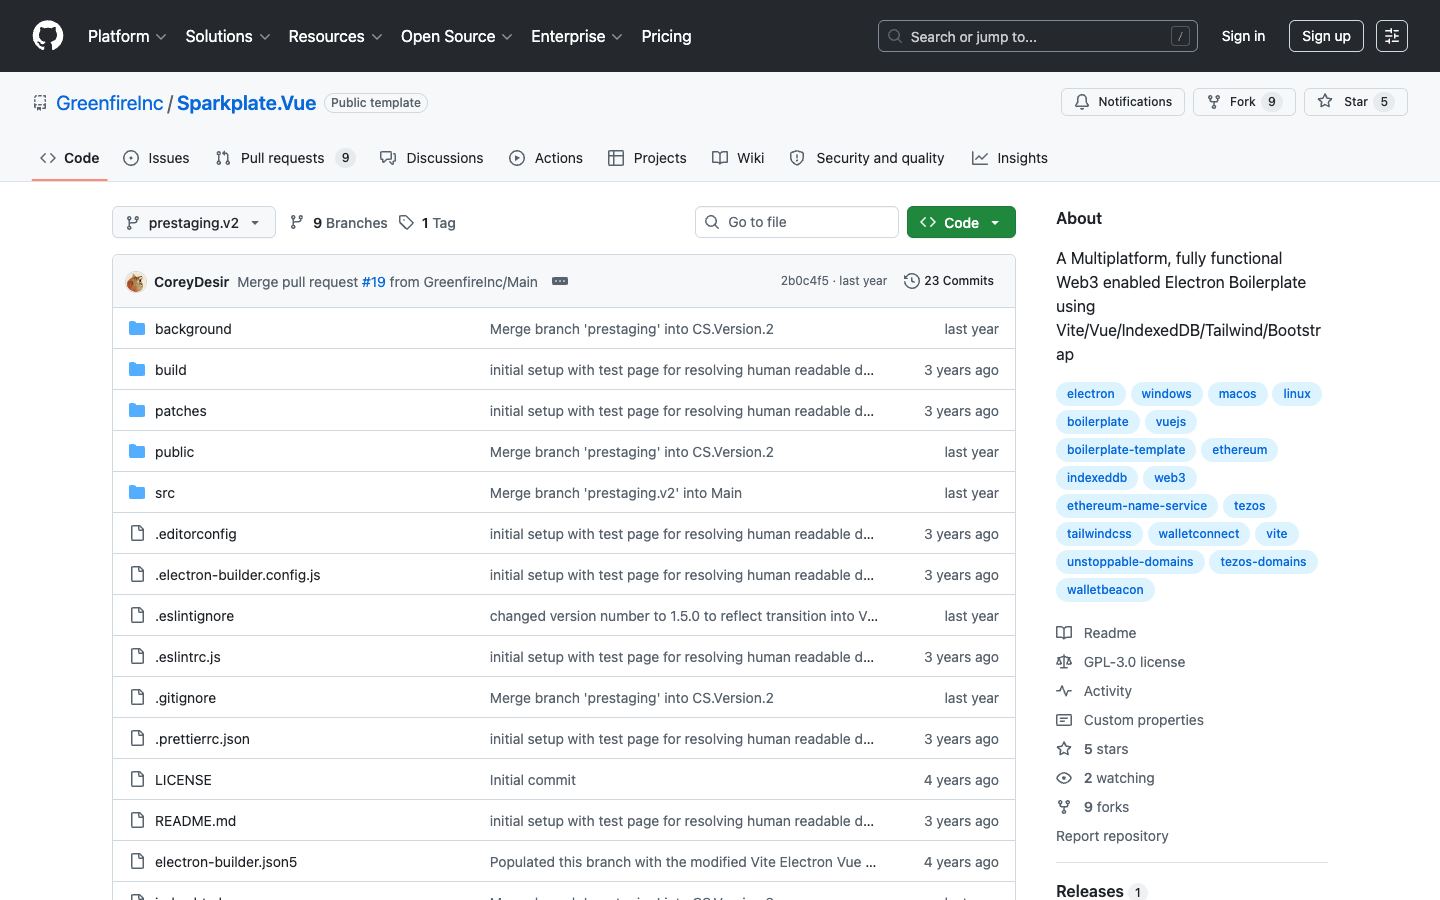Viewport: 1440px width, 900px height.
Task: Select the unstoppable-domains topic tag
Action: pos(1130,562)
